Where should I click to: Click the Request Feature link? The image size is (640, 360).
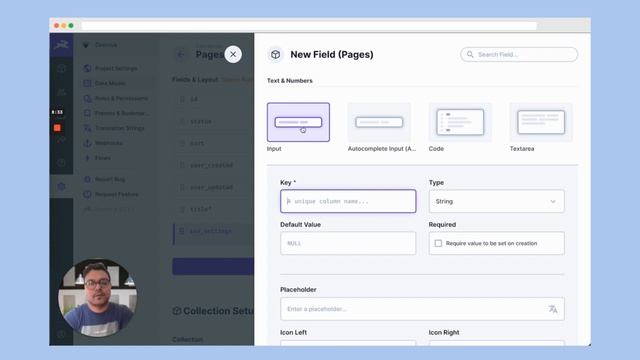pos(117,194)
